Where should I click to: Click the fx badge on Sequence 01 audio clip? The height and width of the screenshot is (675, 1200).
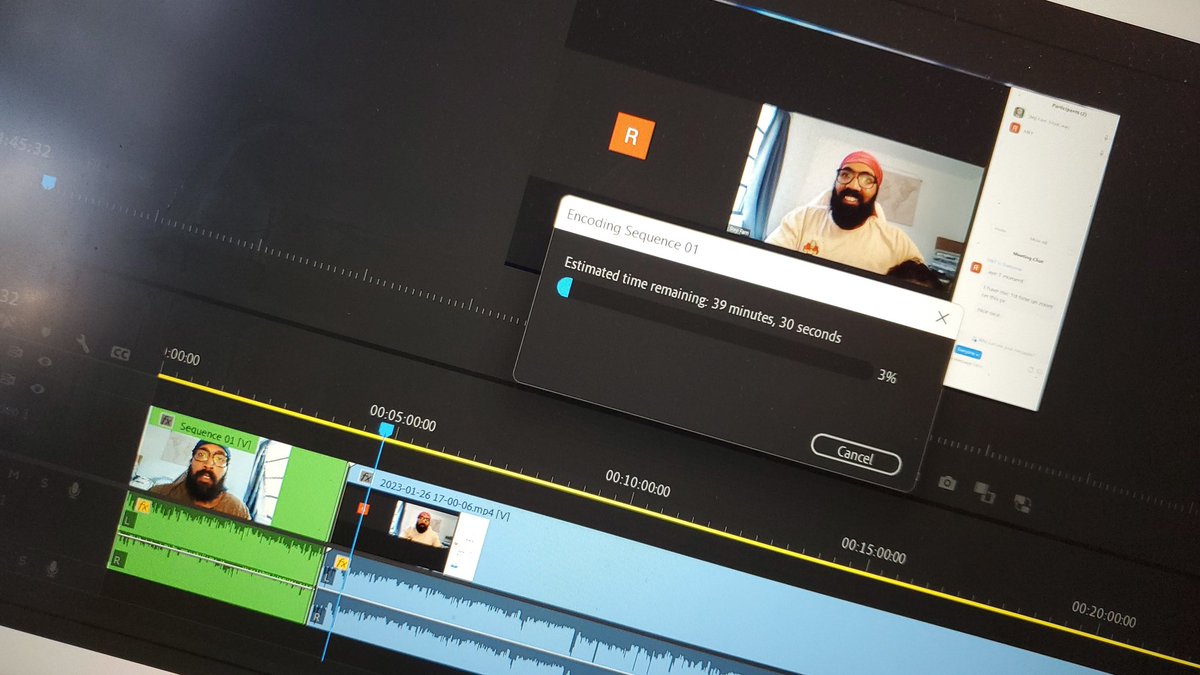[142, 507]
